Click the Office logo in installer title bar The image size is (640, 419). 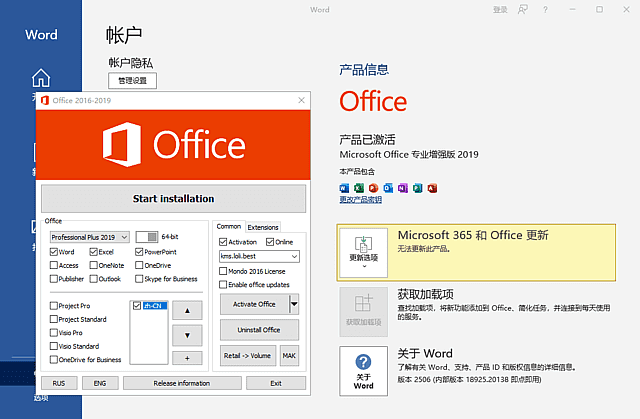[x=45, y=100]
